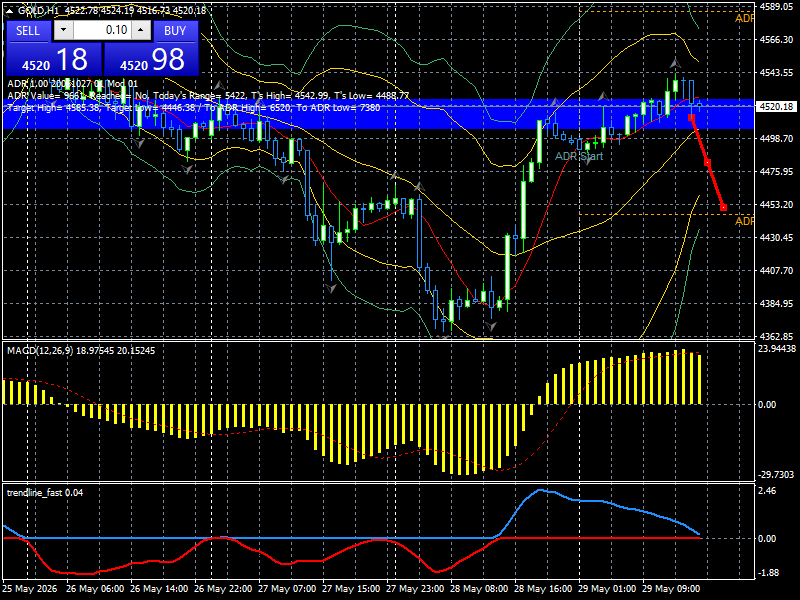The height and width of the screenshot is (600, 800).
Task: Click the 4589.05 price axis label
Action: (x=777, y=7)
